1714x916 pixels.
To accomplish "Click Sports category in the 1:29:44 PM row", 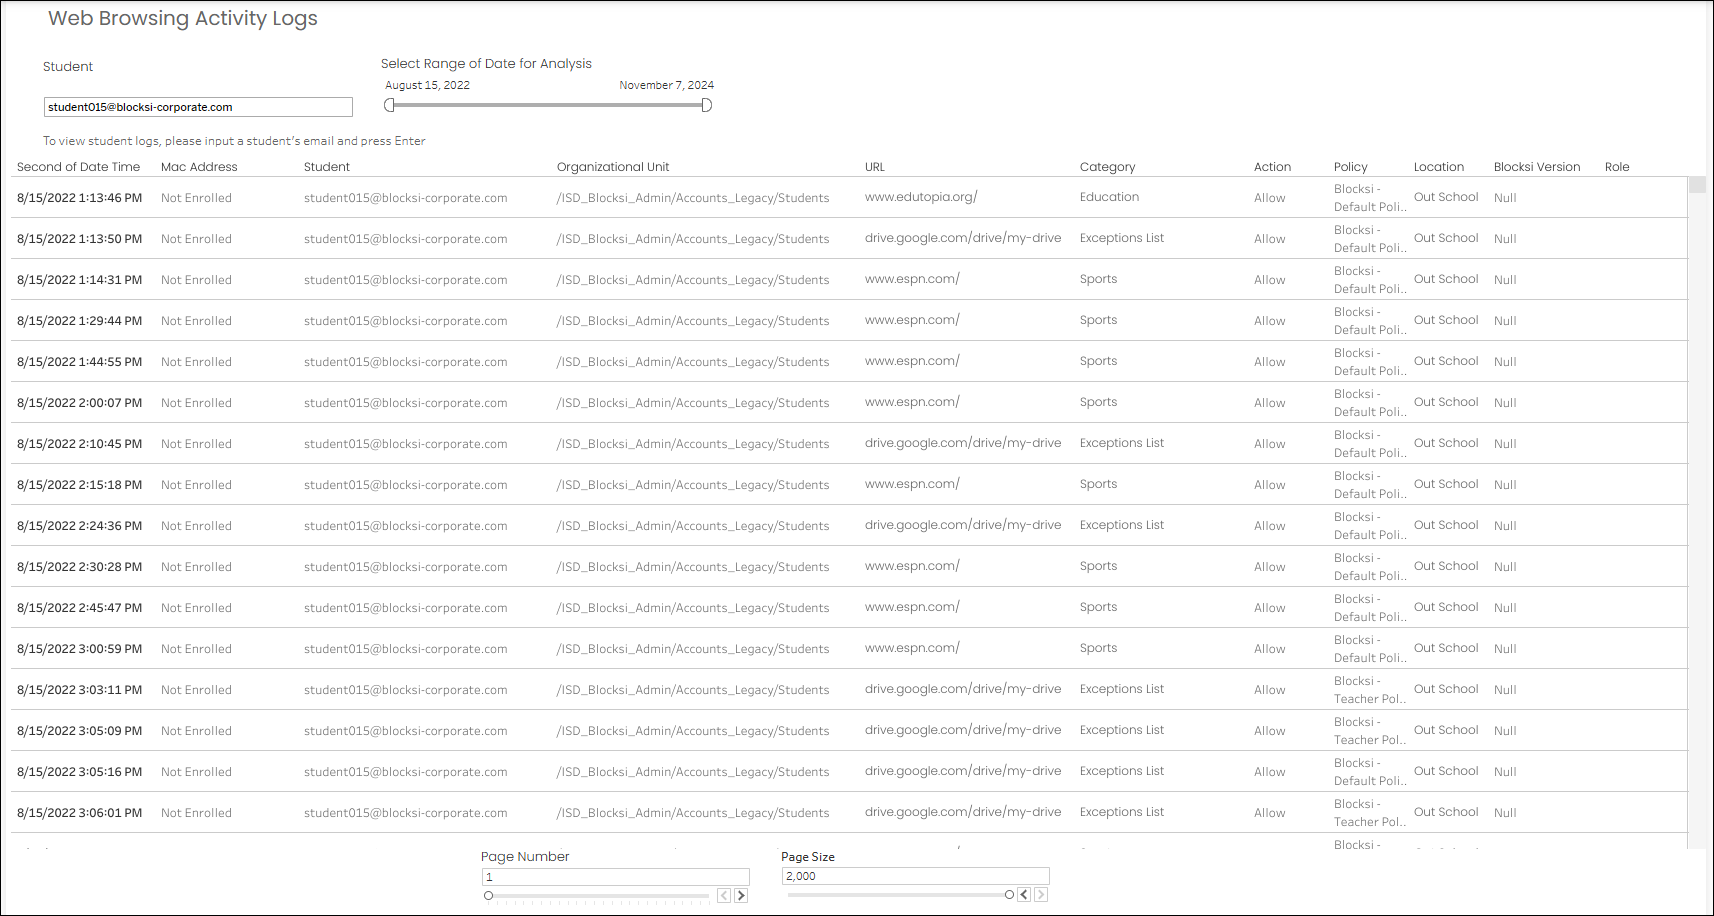I will (x=1098, y=320).
